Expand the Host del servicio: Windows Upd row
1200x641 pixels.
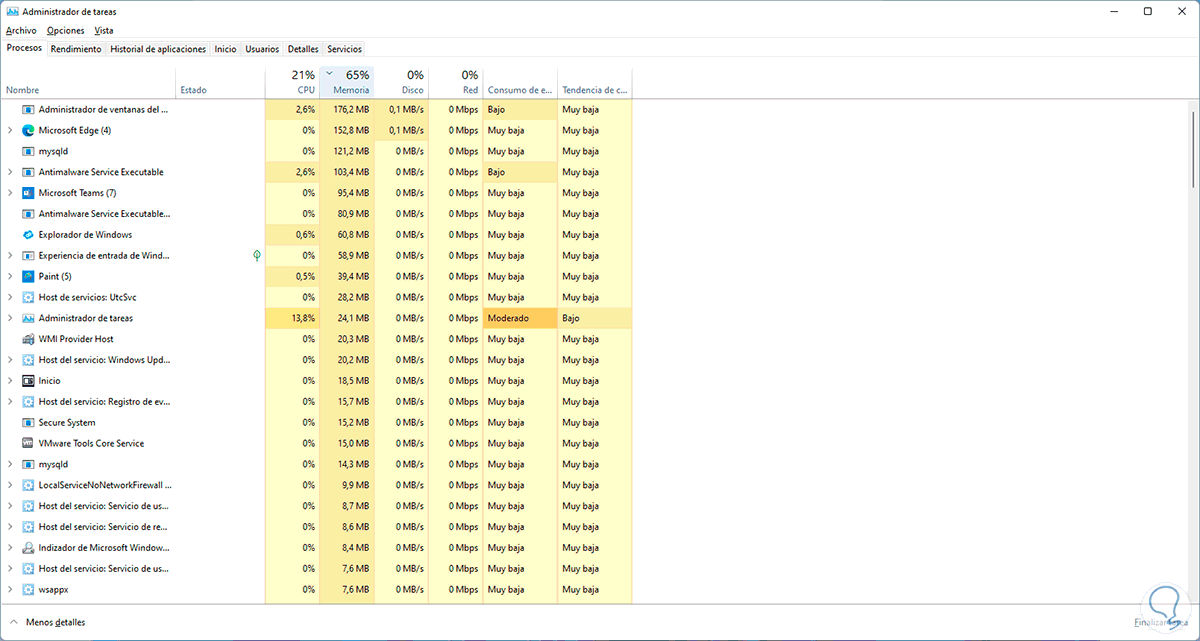point(10,360)
